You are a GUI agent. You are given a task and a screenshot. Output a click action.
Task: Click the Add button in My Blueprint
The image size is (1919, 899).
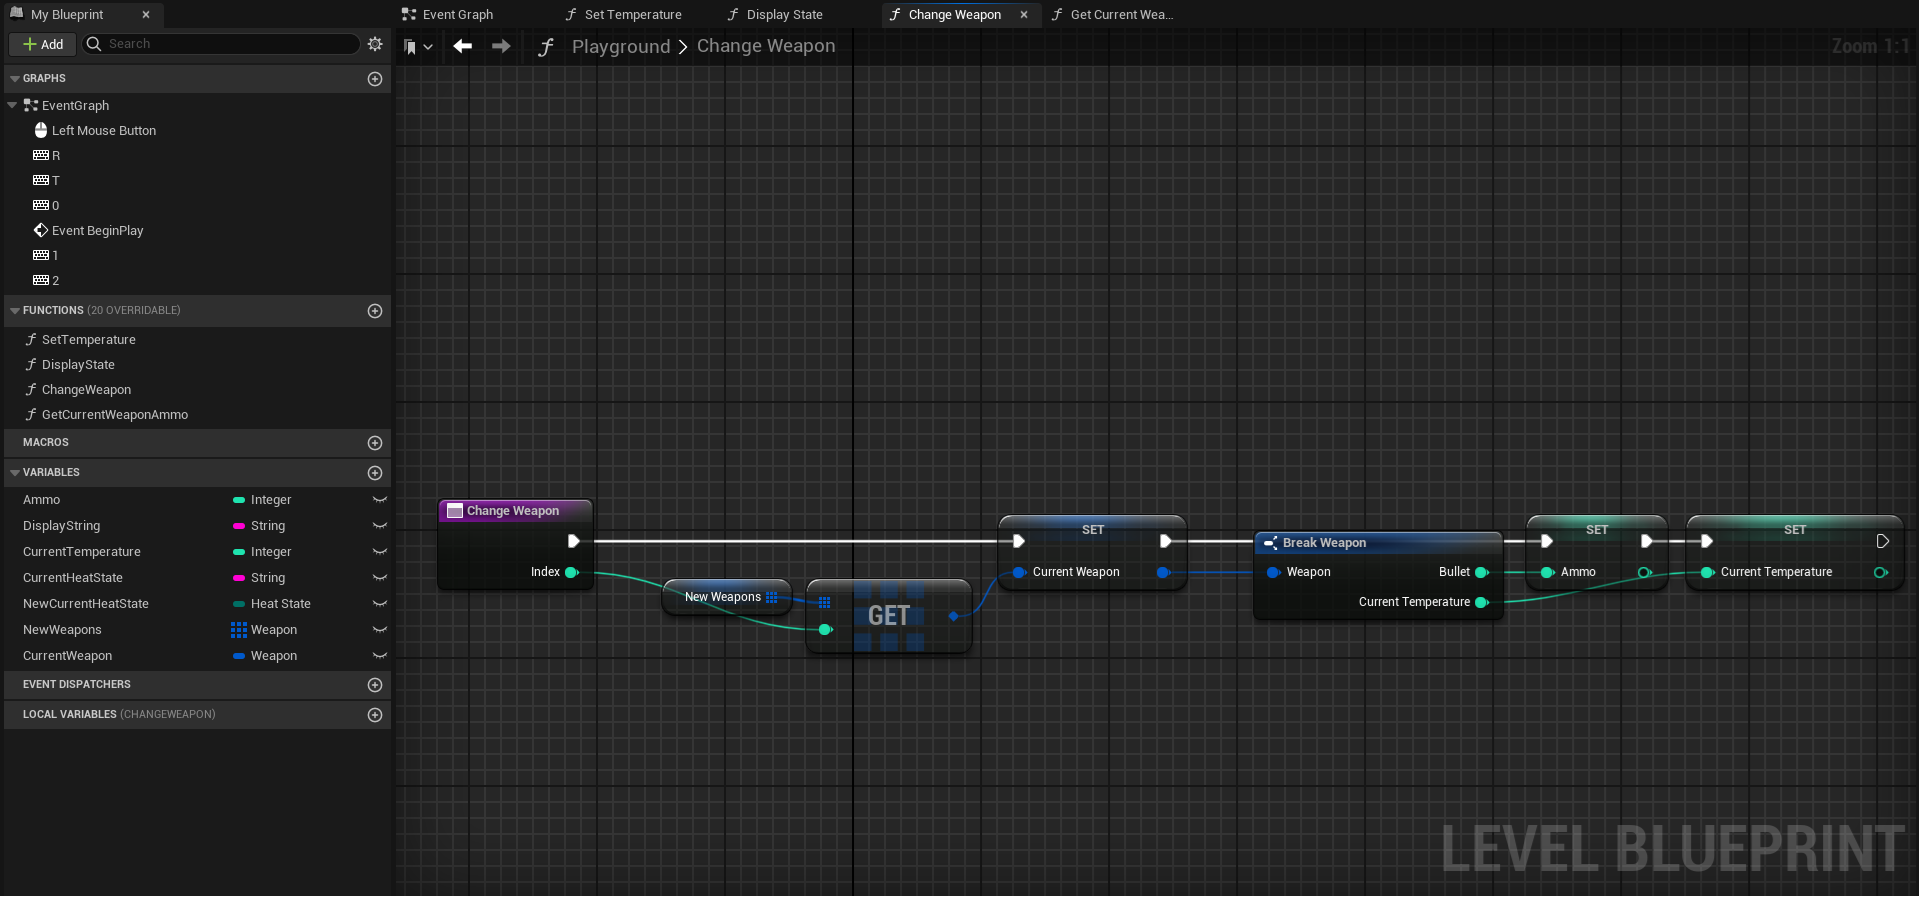[x=43, y=44]
